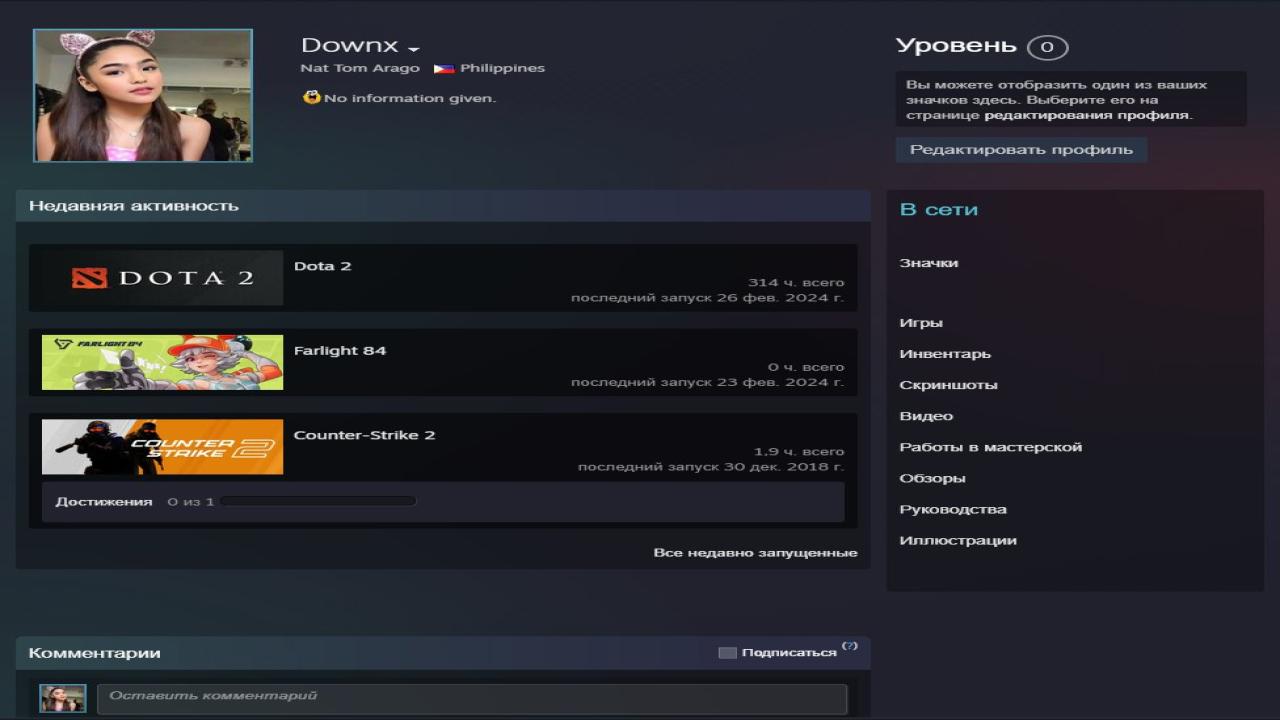This screenshot has height=720, width=1280.
Task: Open the Dota 2 game banner
Action: [x=162, y=278]
